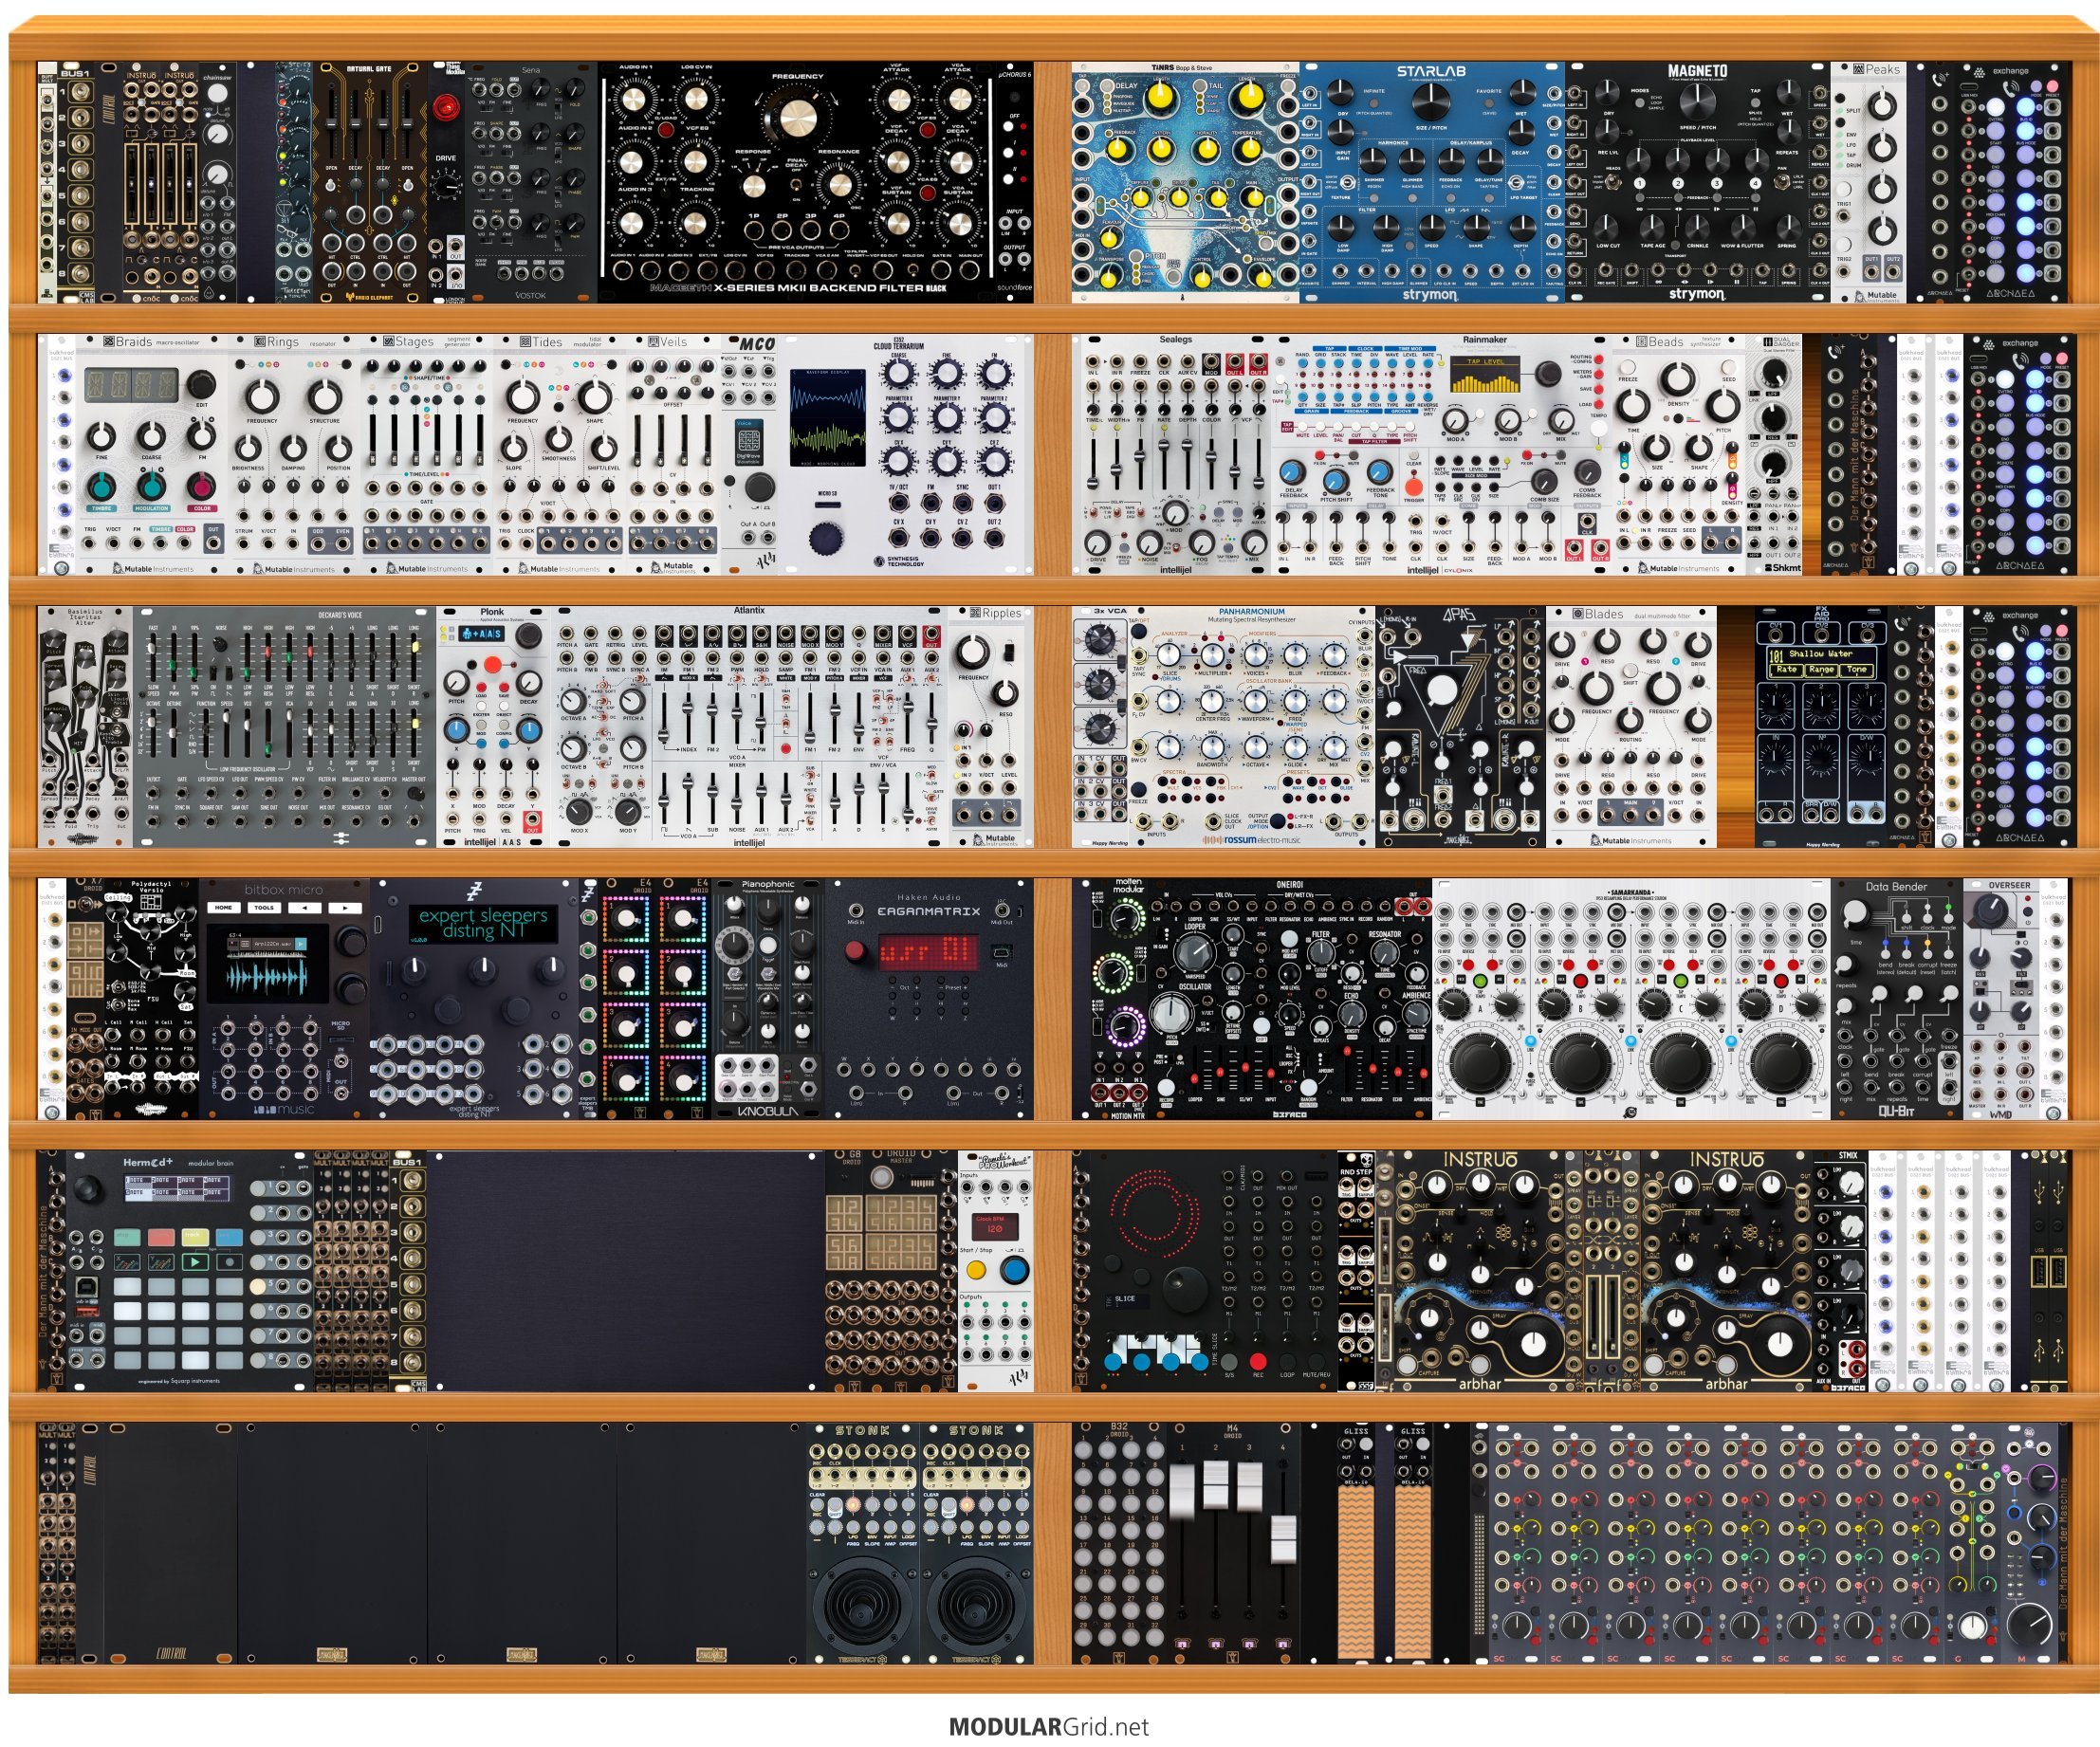Click the bitbox micro right arrow button
The width and height of the screenshot is (2100, 1747).
tap(345, 908)
